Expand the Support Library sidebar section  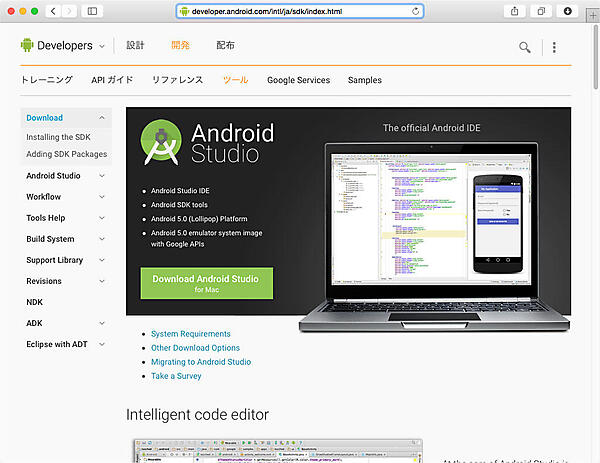coord(101,260)
